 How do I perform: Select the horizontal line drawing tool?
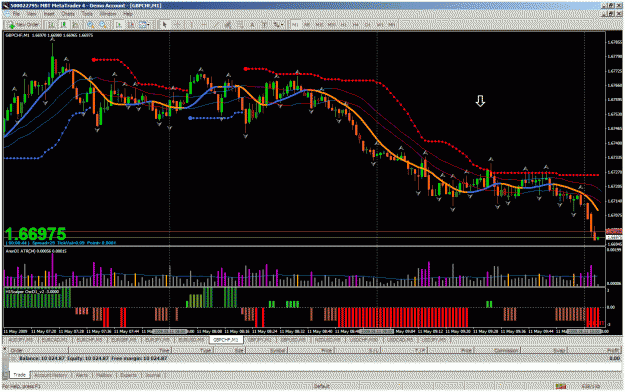(203, 25)
